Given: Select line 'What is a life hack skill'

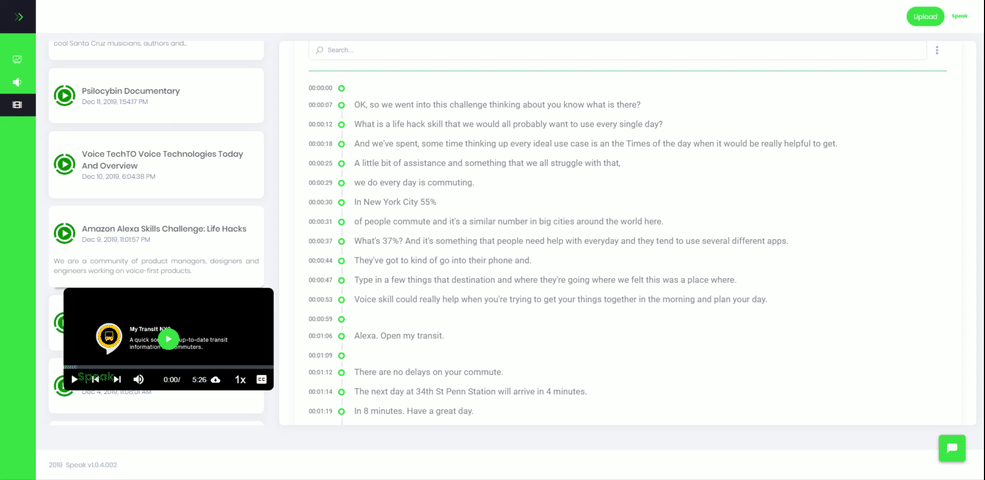Looking at the screenshot, I should [x=508, y=124].
